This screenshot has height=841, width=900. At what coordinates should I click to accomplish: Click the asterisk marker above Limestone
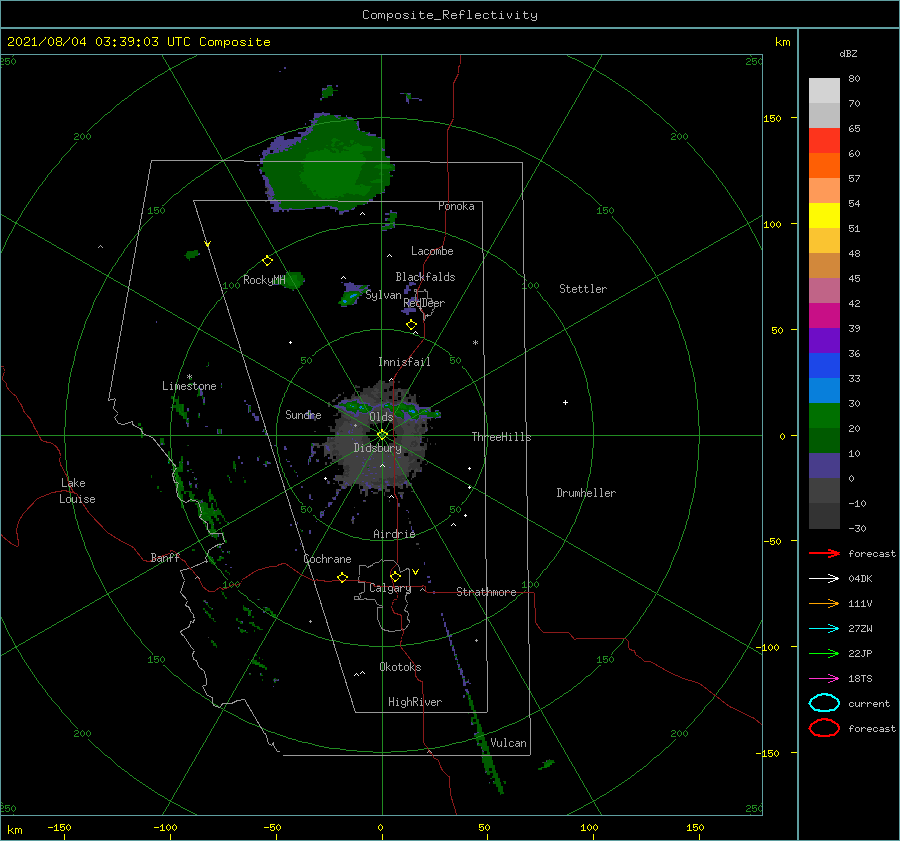tap(189, 377)
